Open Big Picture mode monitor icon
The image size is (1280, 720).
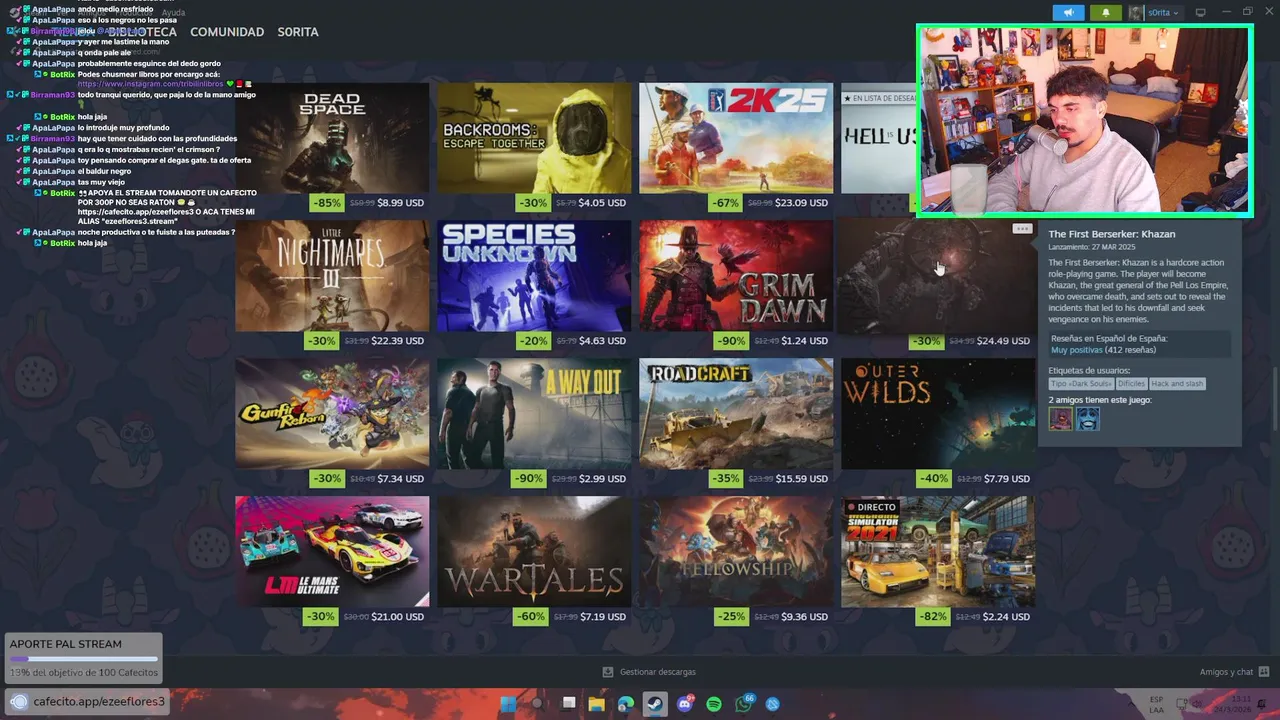(1201, 13)
